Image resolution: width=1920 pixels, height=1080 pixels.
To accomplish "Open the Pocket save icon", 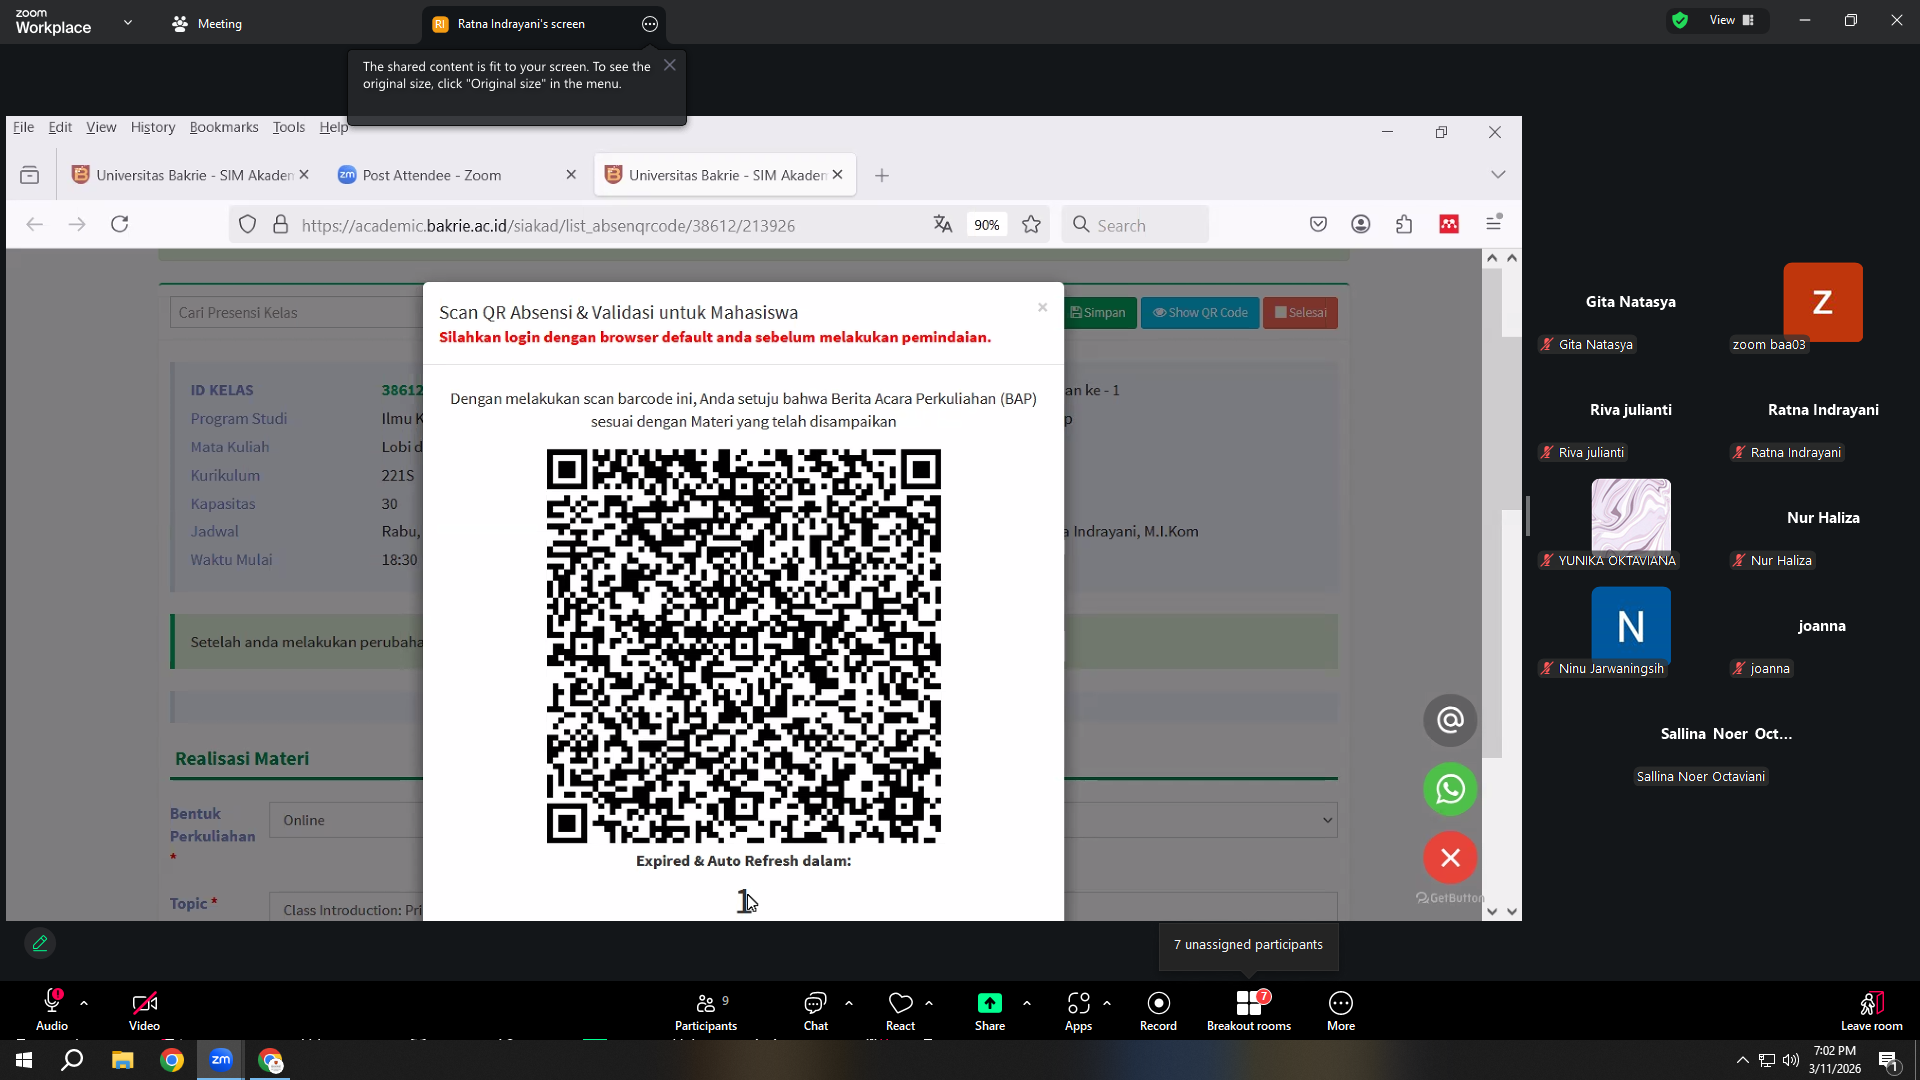I will (1318, 224).
